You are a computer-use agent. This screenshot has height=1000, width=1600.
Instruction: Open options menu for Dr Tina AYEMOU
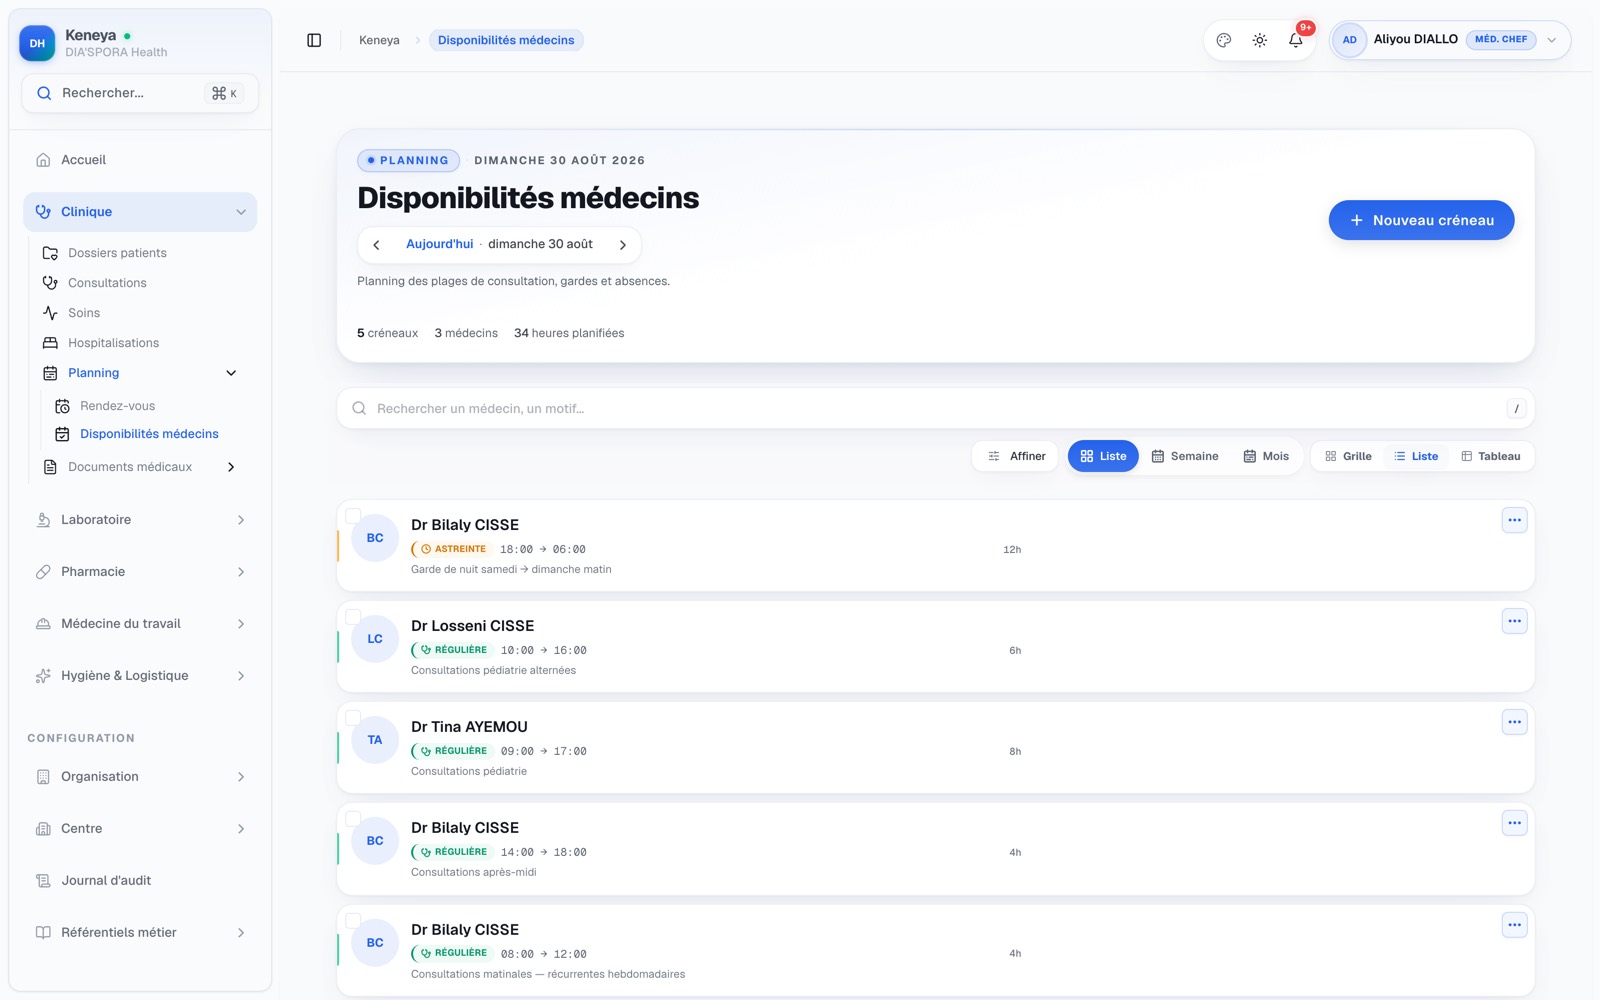click(1514, 722)
